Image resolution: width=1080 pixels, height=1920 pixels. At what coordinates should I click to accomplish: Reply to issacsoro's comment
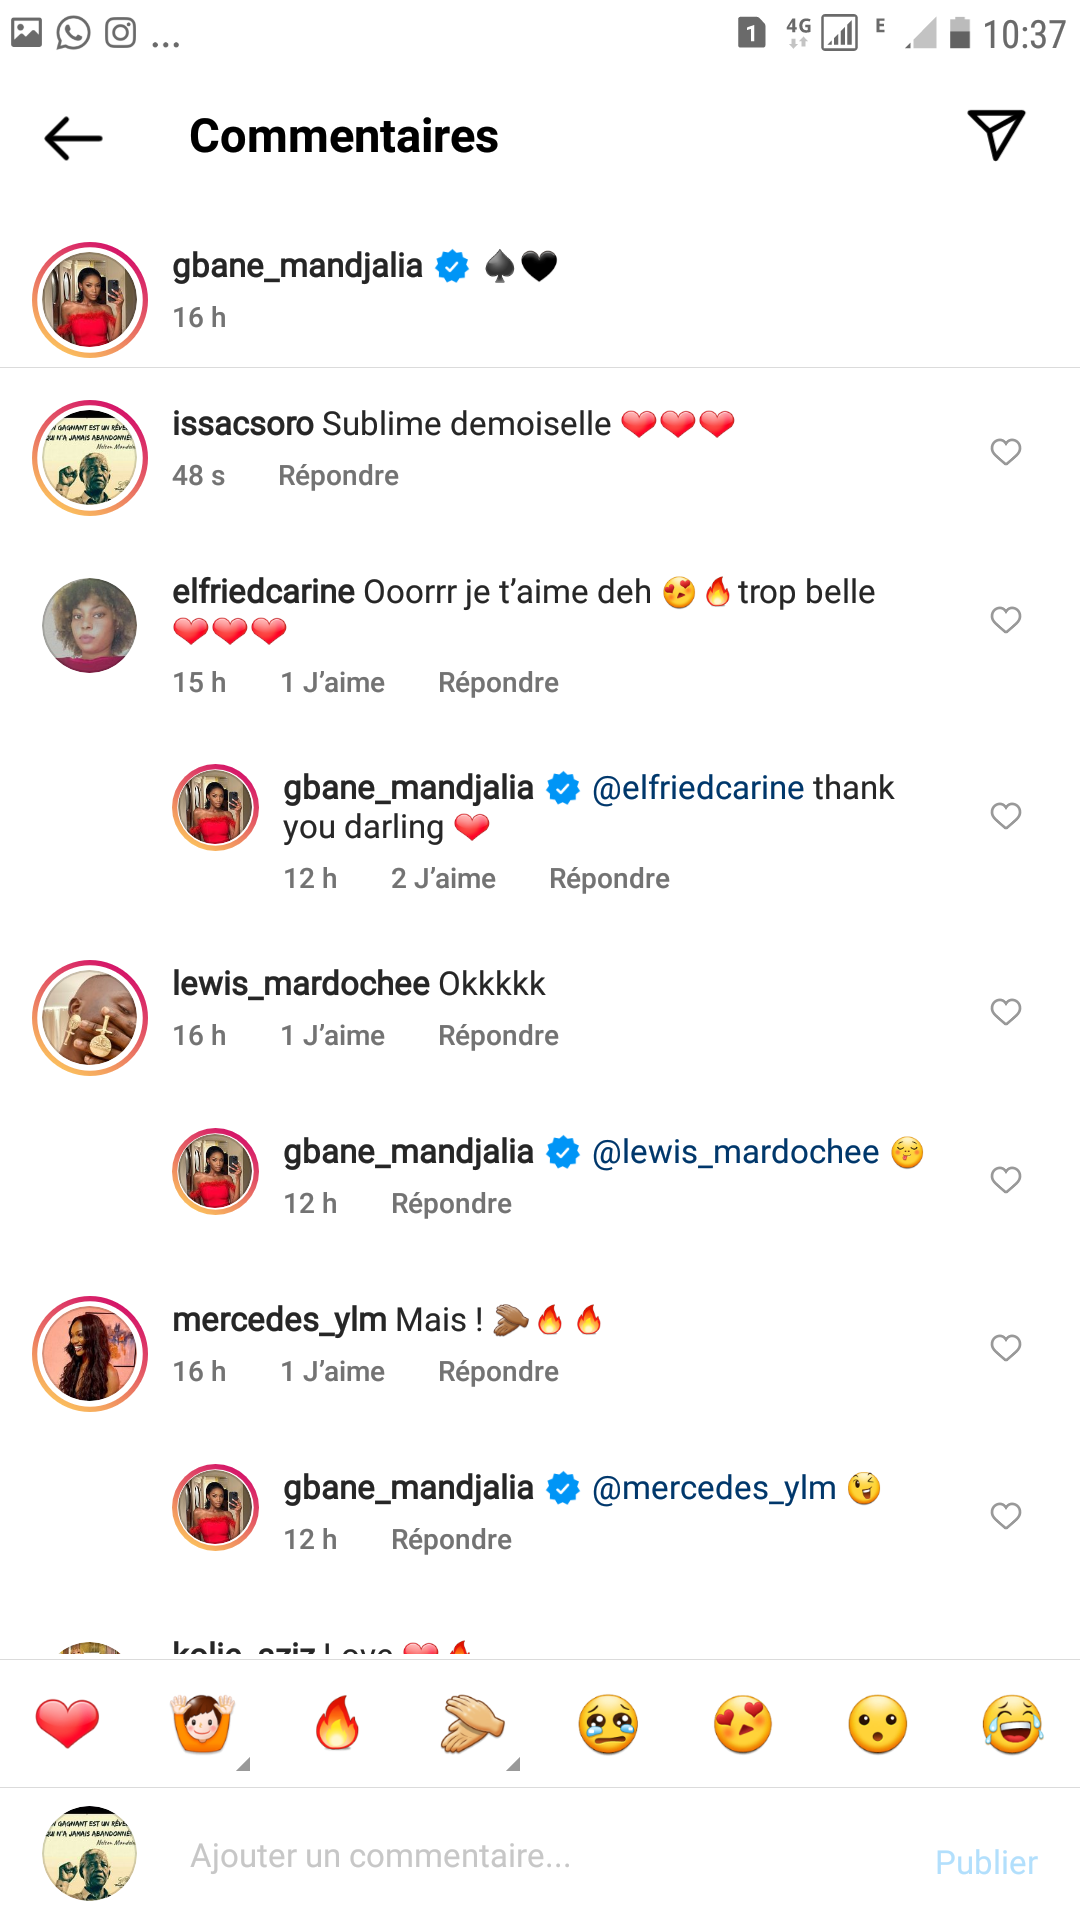click(338, 476)
